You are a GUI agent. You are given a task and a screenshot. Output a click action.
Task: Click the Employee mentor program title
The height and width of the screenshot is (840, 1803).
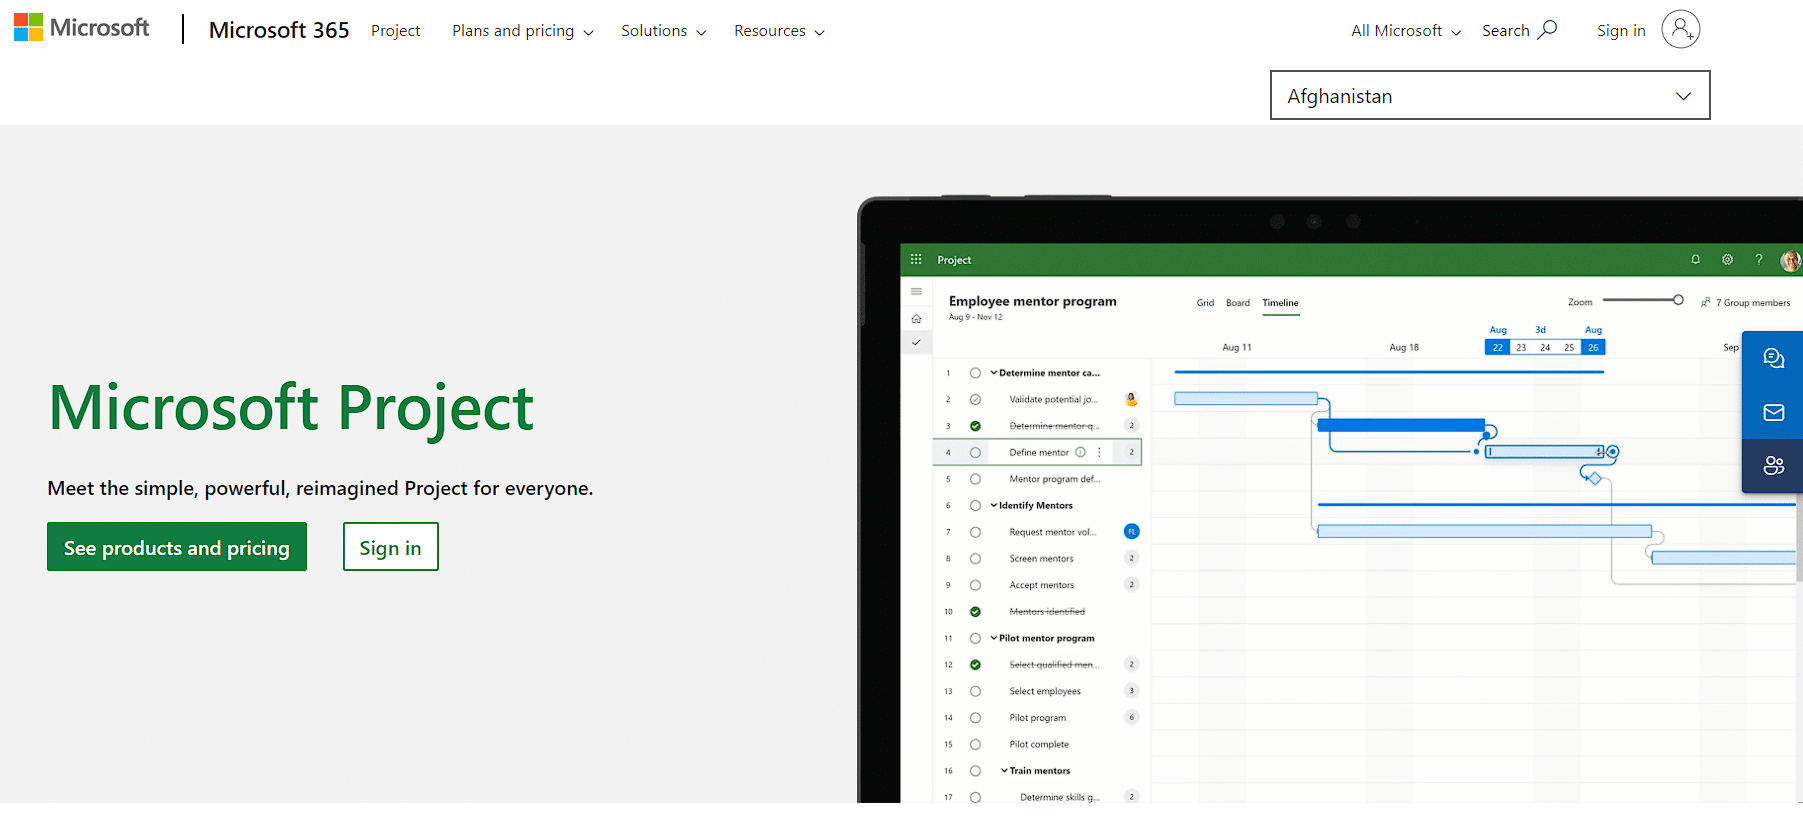[x=1033, y=301]
